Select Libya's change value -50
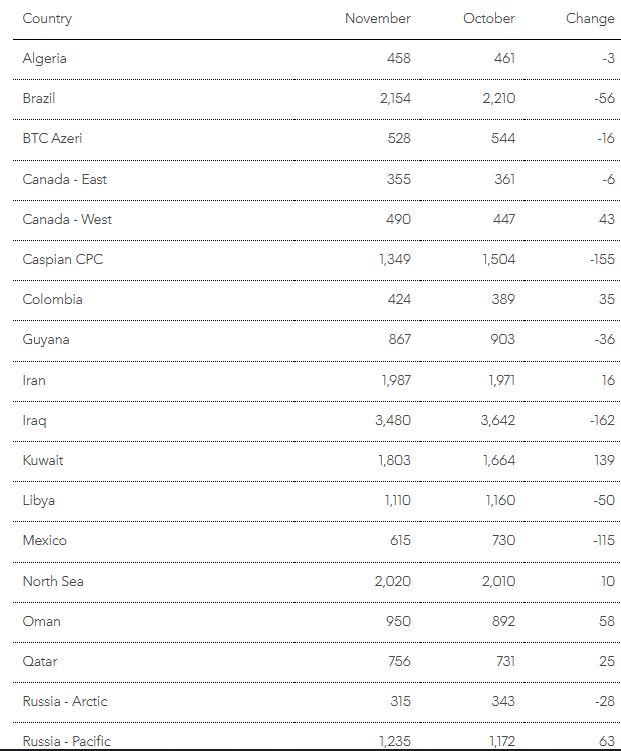This screenshot has height=751, width=621. tap(602, 500)
